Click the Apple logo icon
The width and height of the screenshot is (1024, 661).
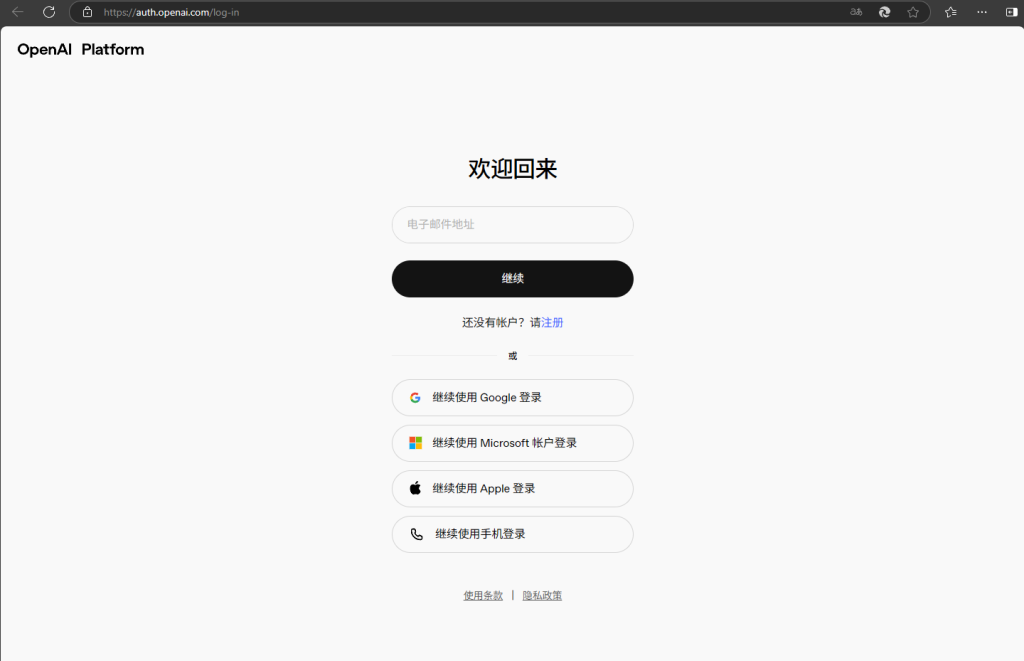[415, 488]
